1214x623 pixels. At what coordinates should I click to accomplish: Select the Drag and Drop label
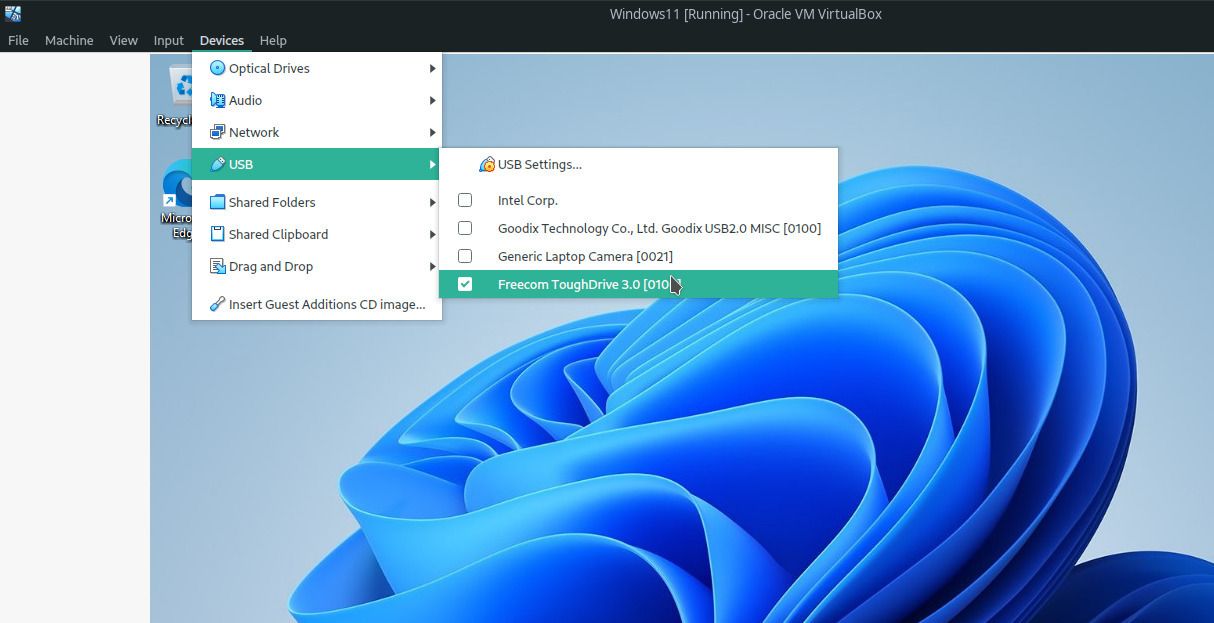click(x=271, y=266)
